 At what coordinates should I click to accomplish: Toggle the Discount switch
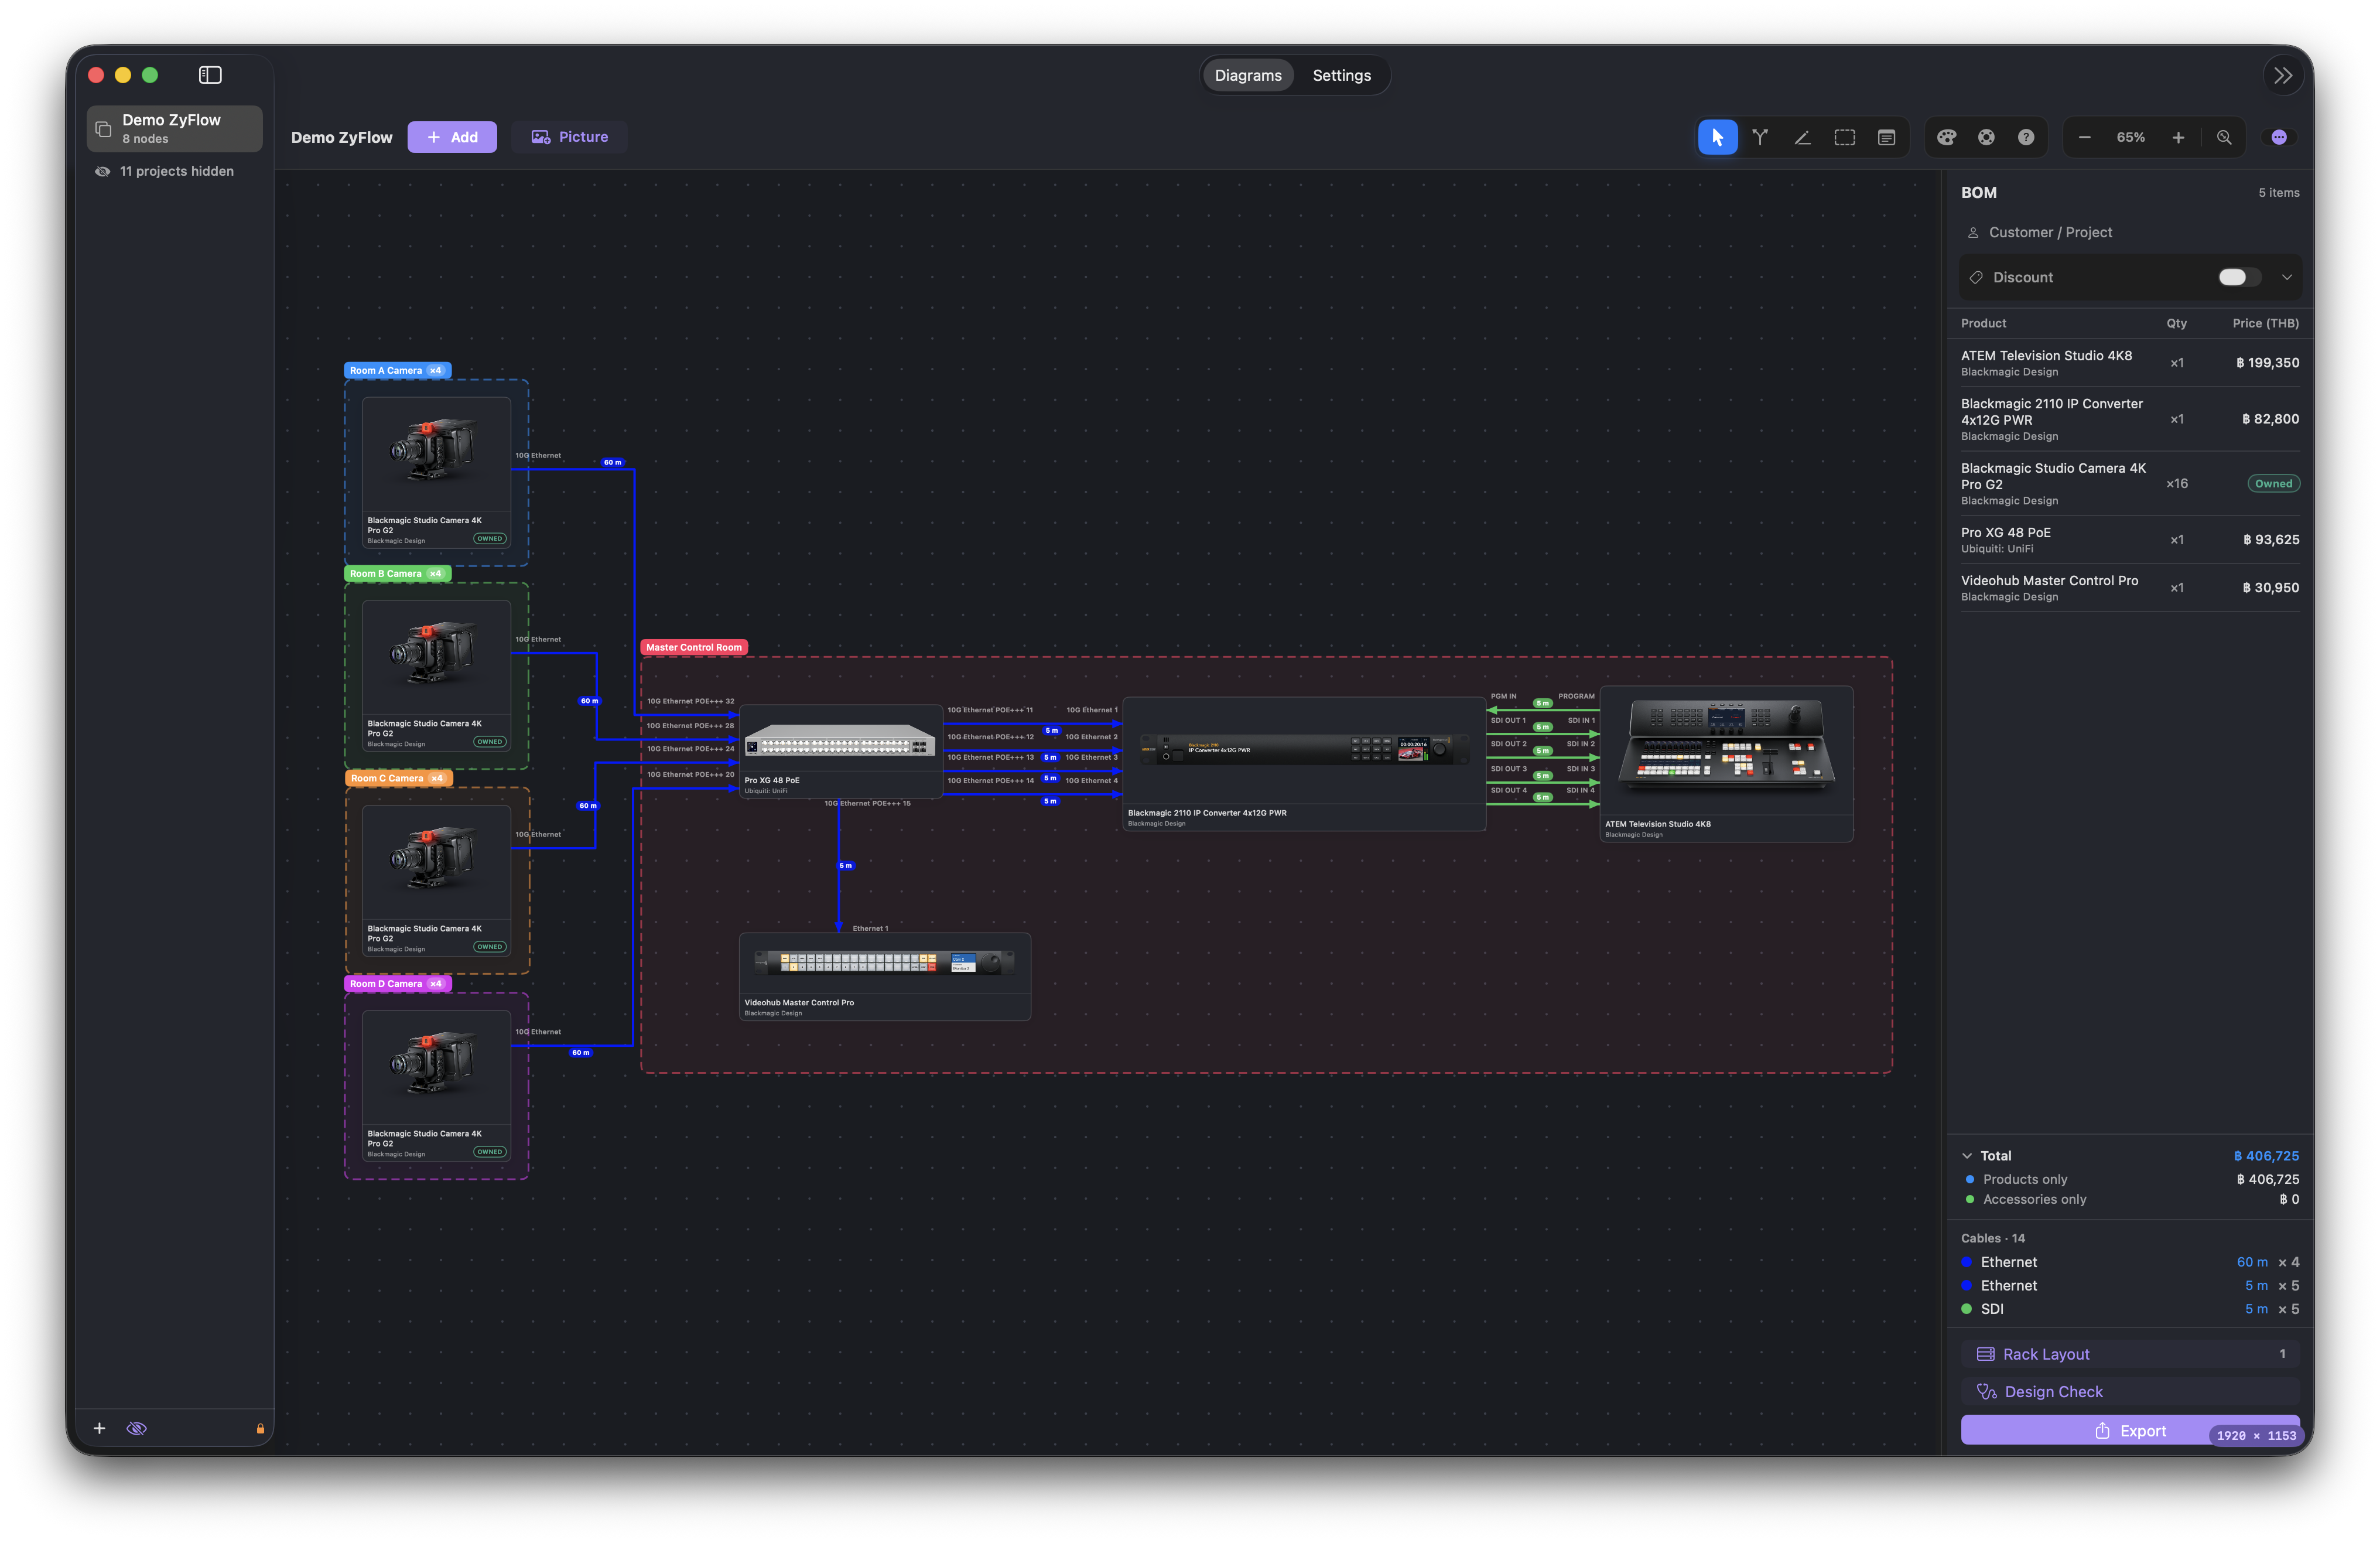click(2239, 277)
